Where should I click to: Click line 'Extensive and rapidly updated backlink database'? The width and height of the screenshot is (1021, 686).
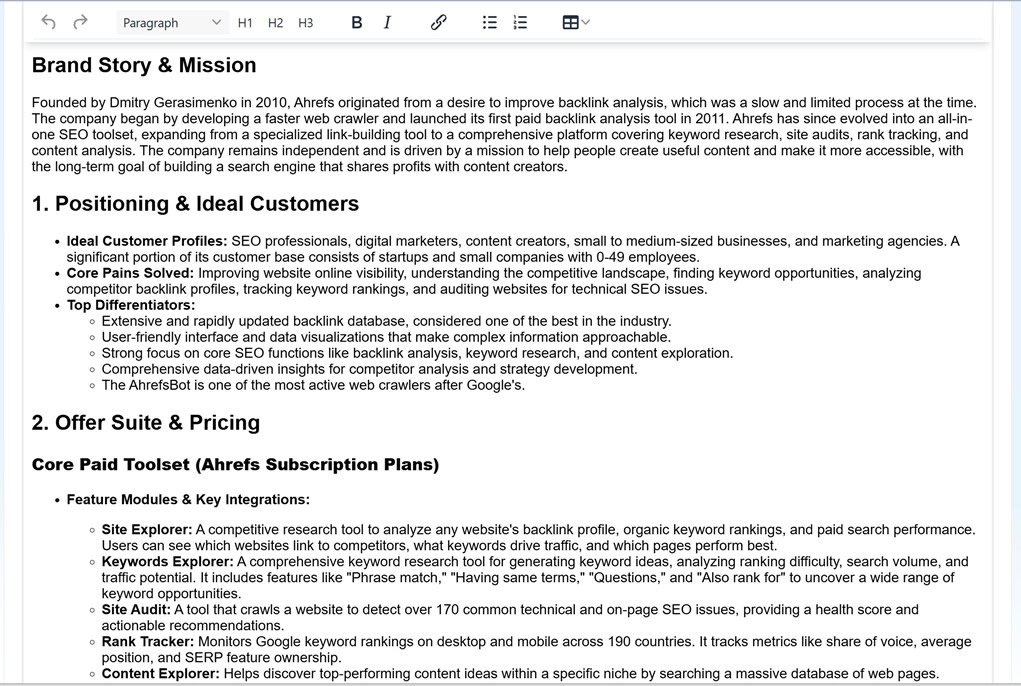point(386,322)
